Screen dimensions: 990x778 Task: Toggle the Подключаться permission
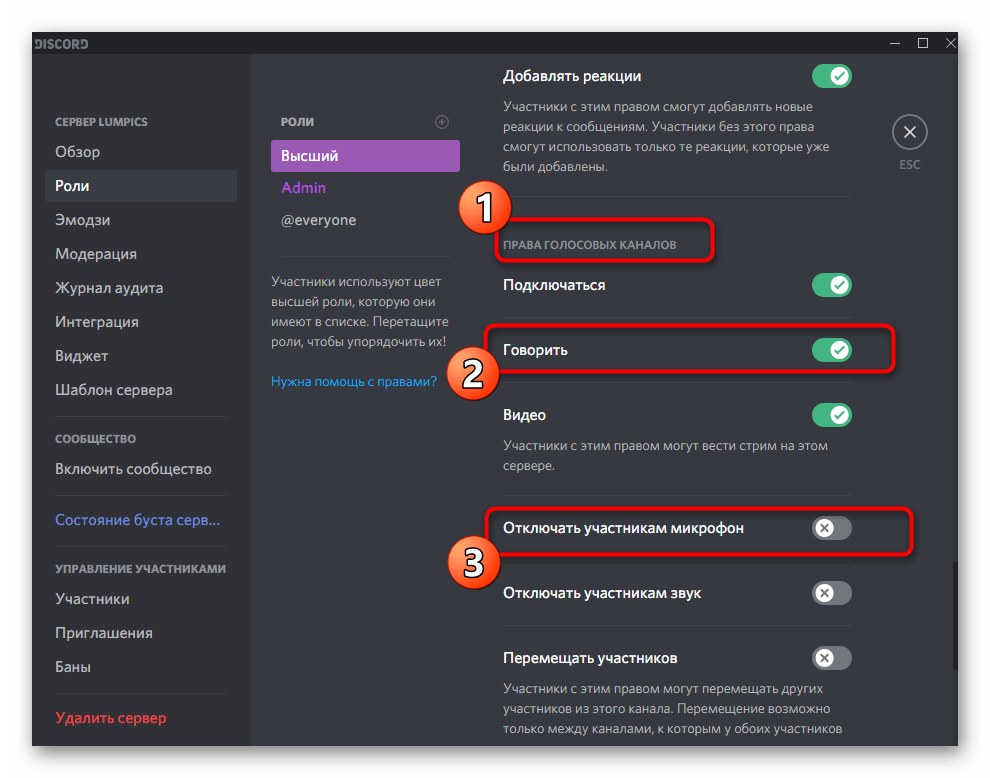point(832,285)
